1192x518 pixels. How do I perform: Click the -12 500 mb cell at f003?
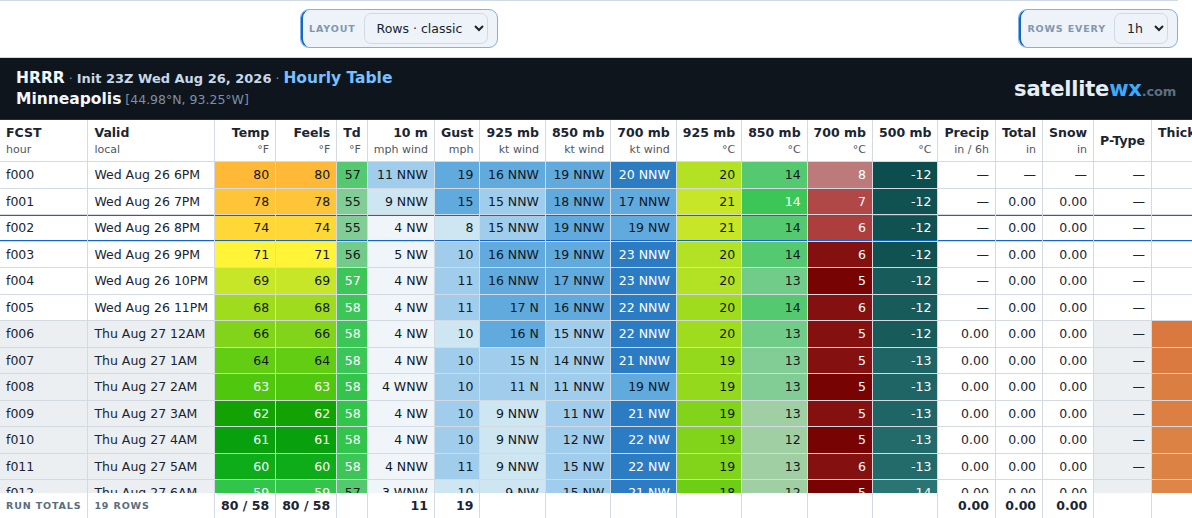[x=905, y=255]
